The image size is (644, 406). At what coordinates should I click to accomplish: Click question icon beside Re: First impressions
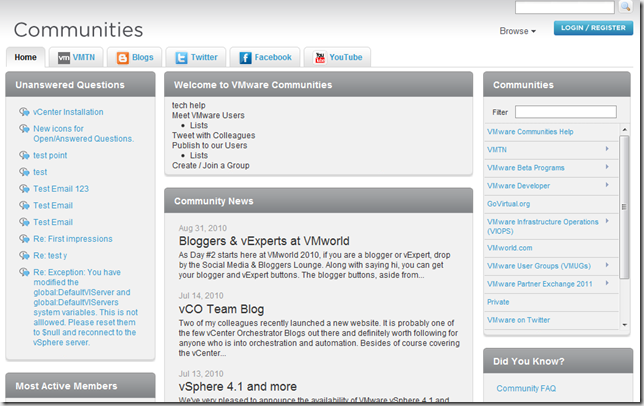click(x=24, y=239)
